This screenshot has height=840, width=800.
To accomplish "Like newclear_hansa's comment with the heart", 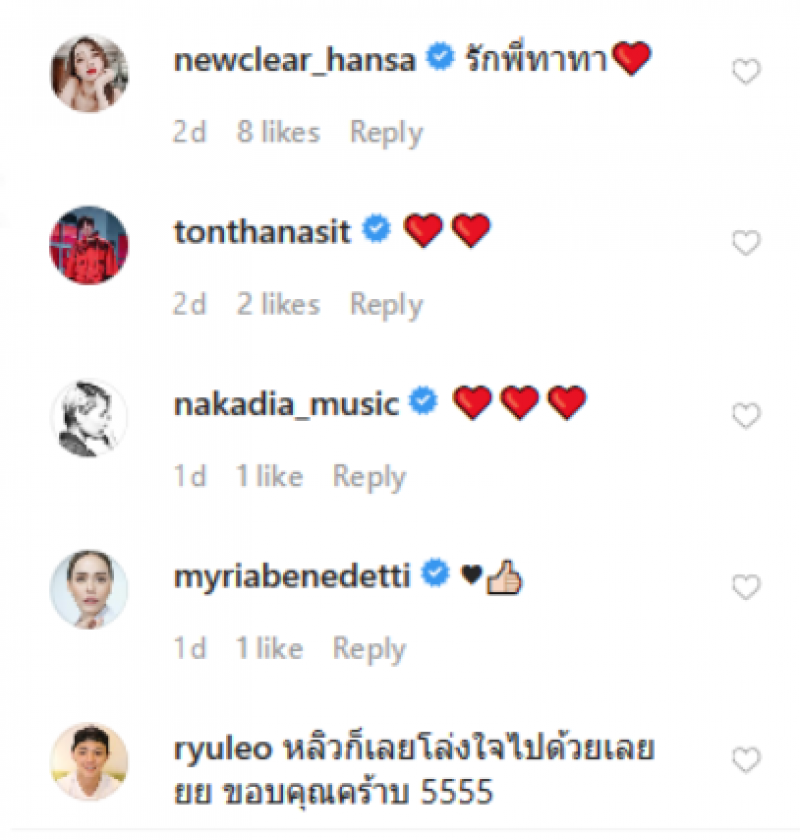I will click(746, 72).
